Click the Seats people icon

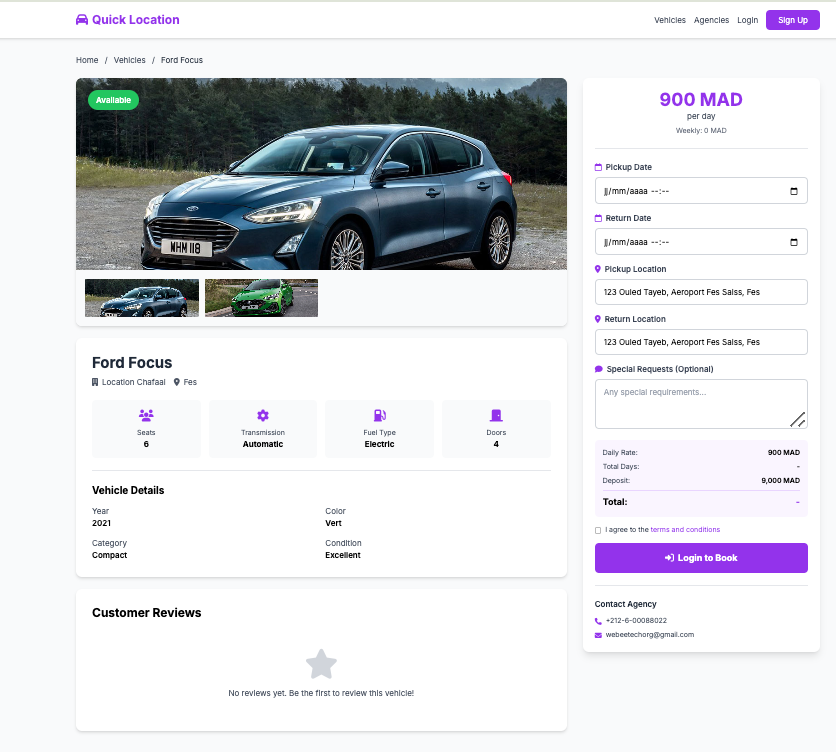146,415
